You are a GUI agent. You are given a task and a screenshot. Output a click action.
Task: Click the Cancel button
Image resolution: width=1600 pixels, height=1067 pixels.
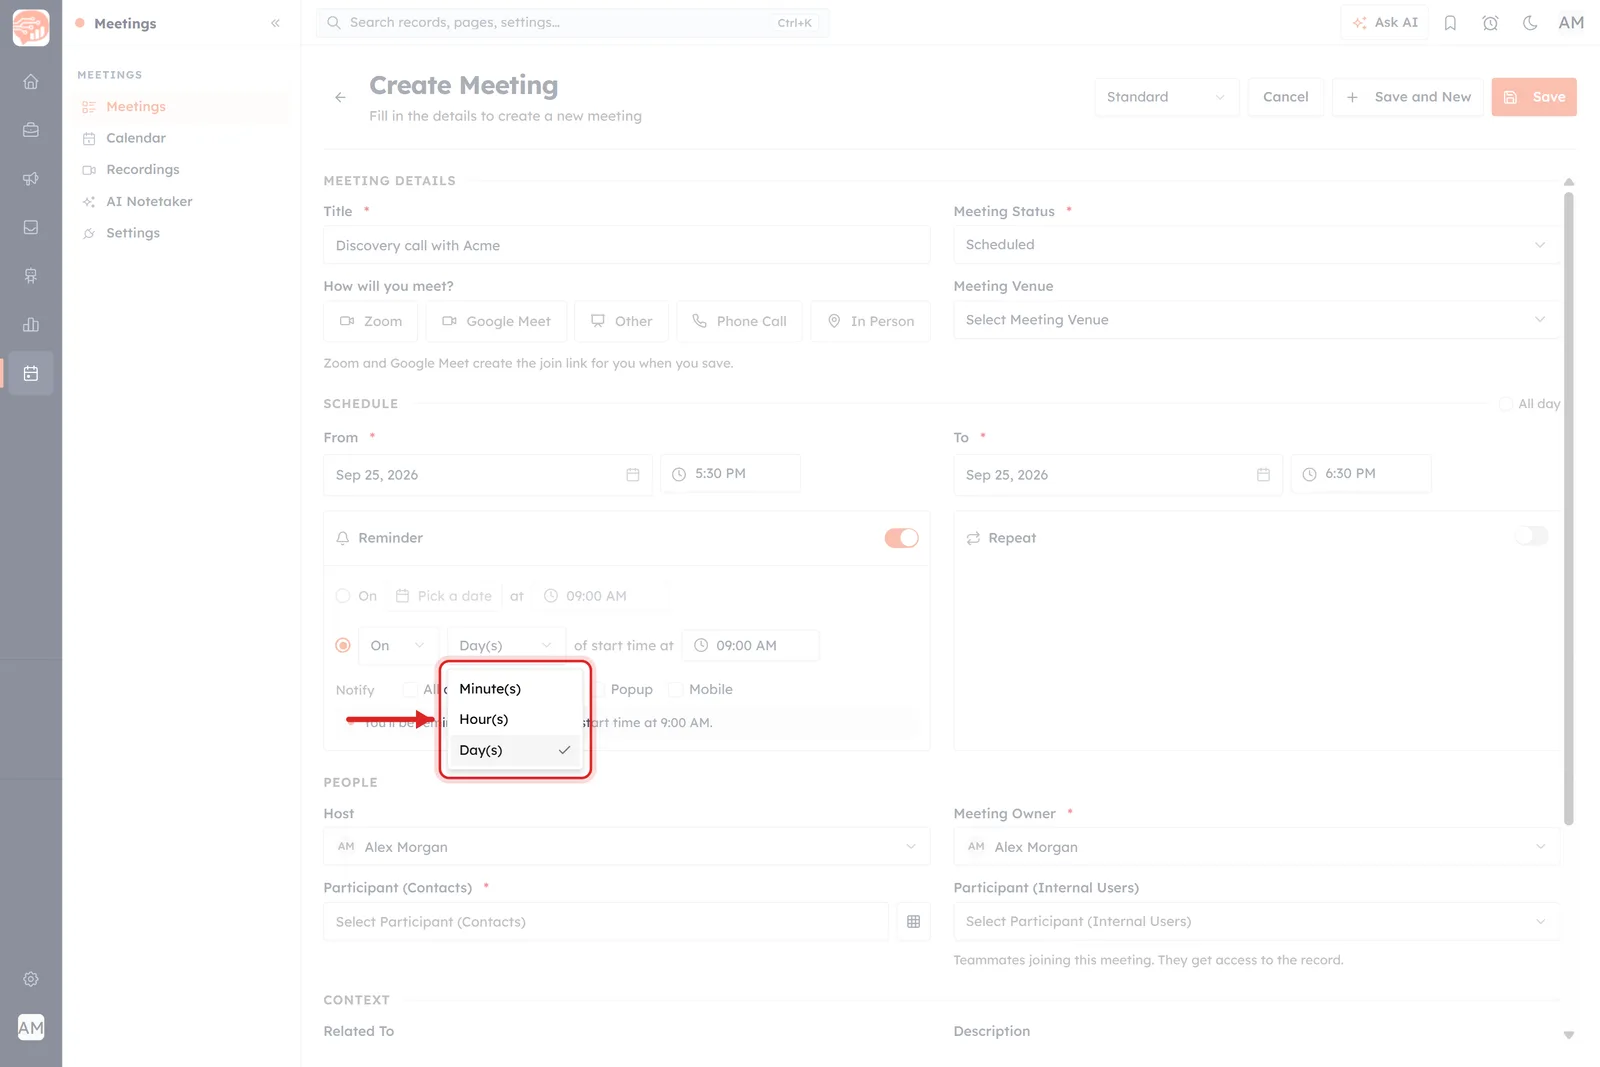point(1285,97)
